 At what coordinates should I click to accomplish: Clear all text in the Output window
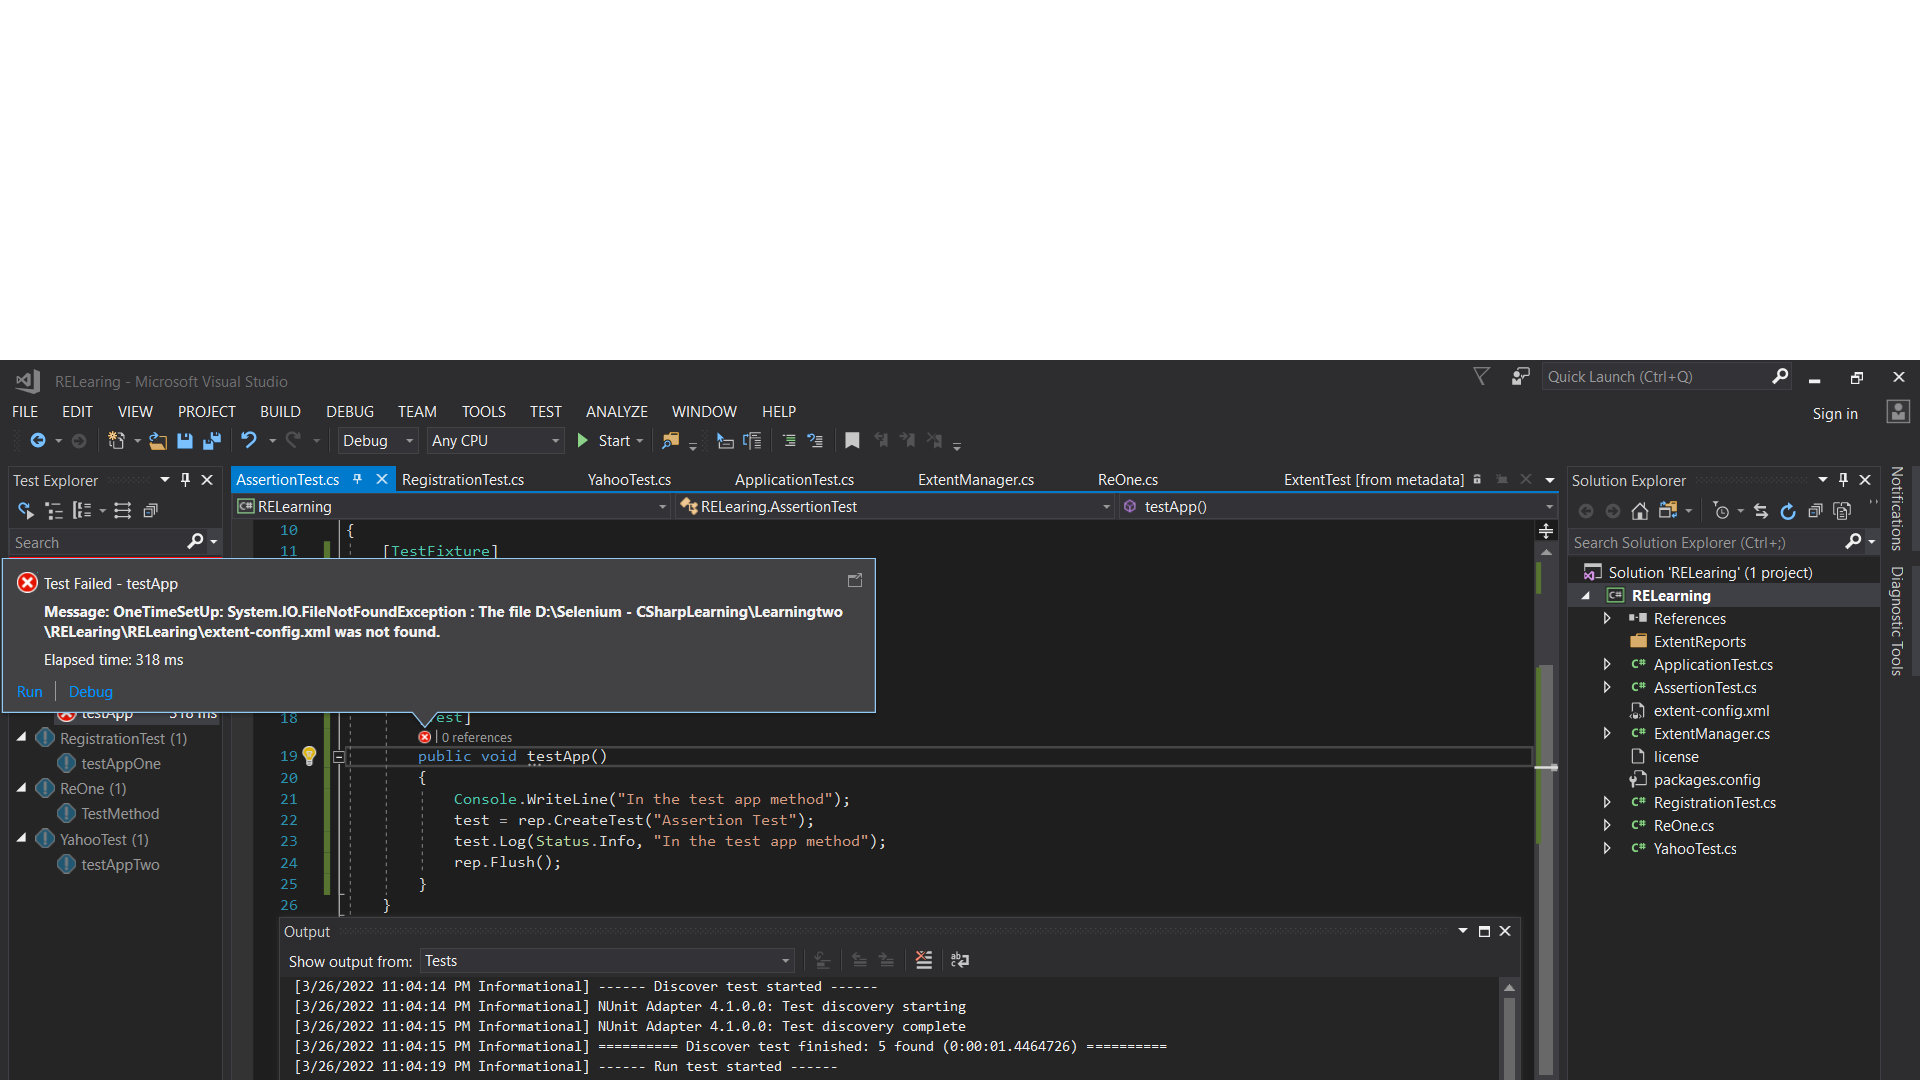coord(924,960)
